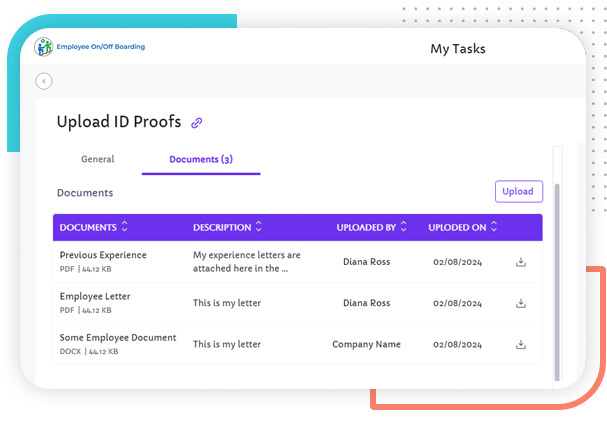Image resolution: width=607 pixels, height=424 pixels.
Task: Download the Previous Experience PDF
Action: (x=520, y=262)
